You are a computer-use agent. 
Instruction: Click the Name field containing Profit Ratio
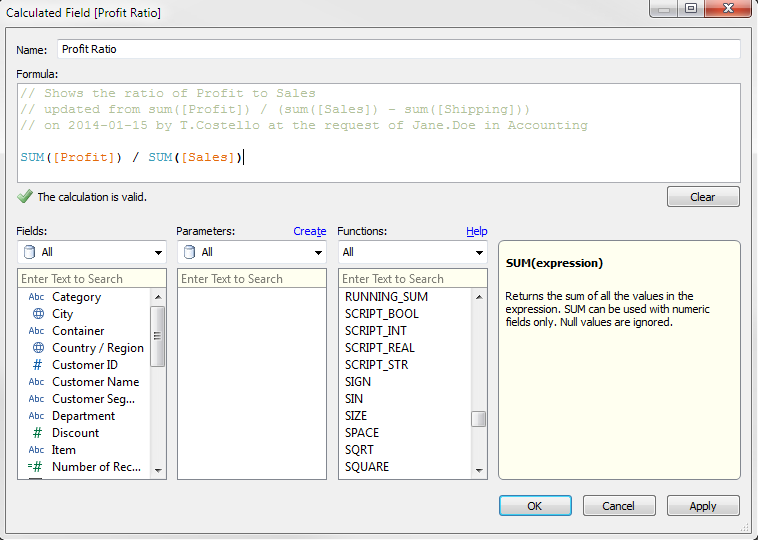pyautogui.click(x=399, y=49)
